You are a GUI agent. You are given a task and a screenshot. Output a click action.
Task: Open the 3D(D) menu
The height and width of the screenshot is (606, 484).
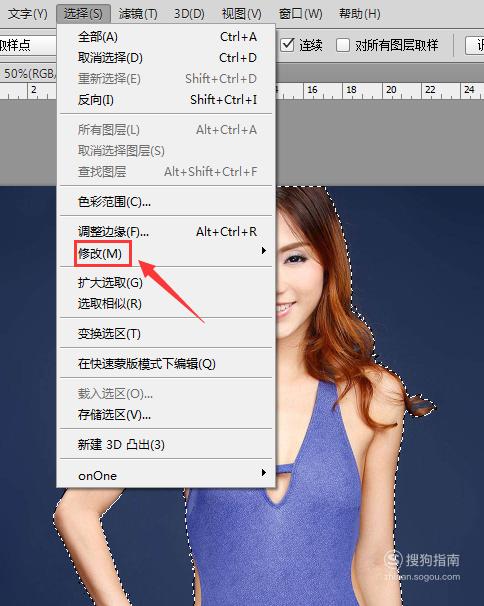pyautogui.click(x=189, y=14)
